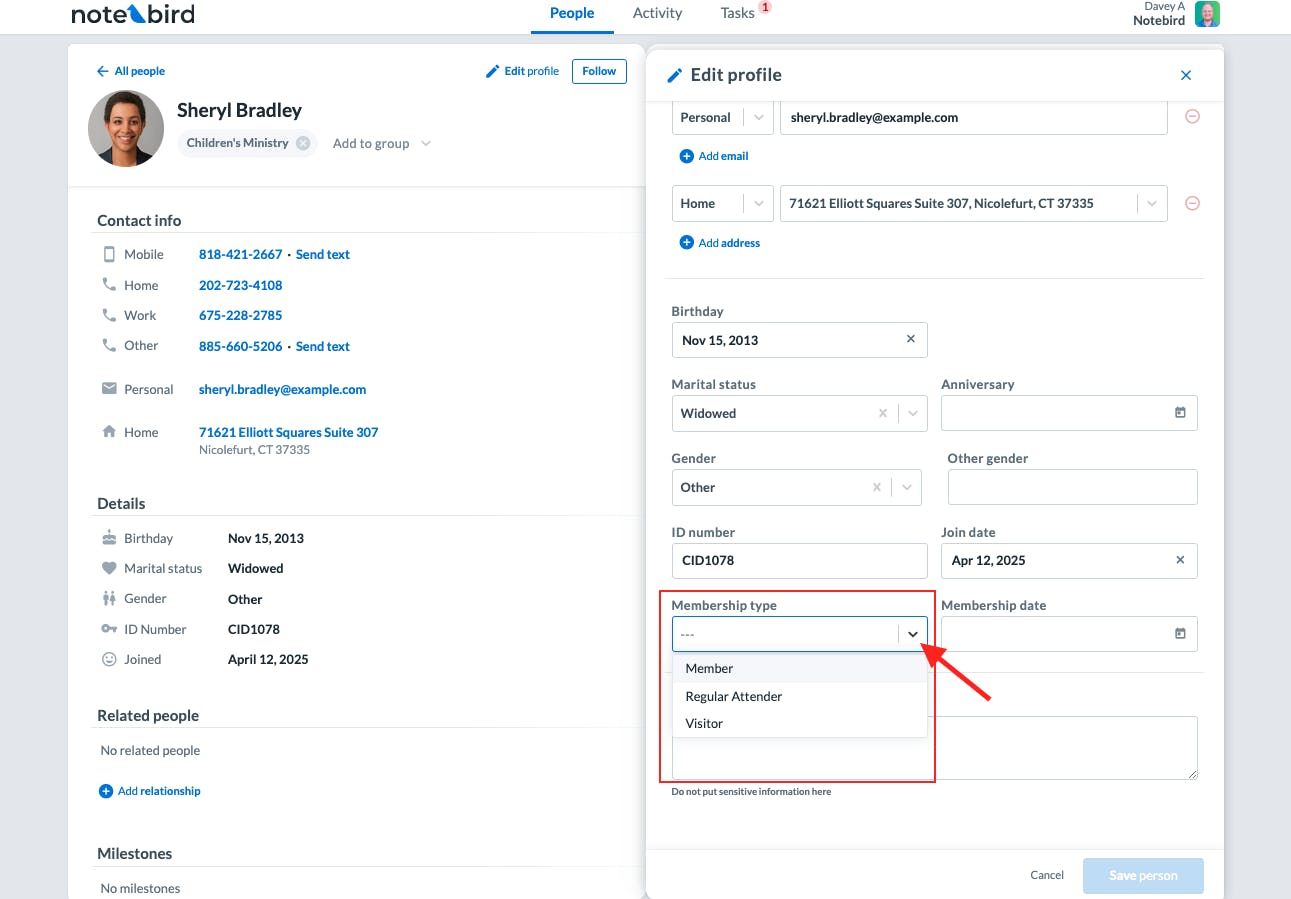Switch to the Activity tab
This screenshot has width=1291, height=899.
click(x=657, y=13)
